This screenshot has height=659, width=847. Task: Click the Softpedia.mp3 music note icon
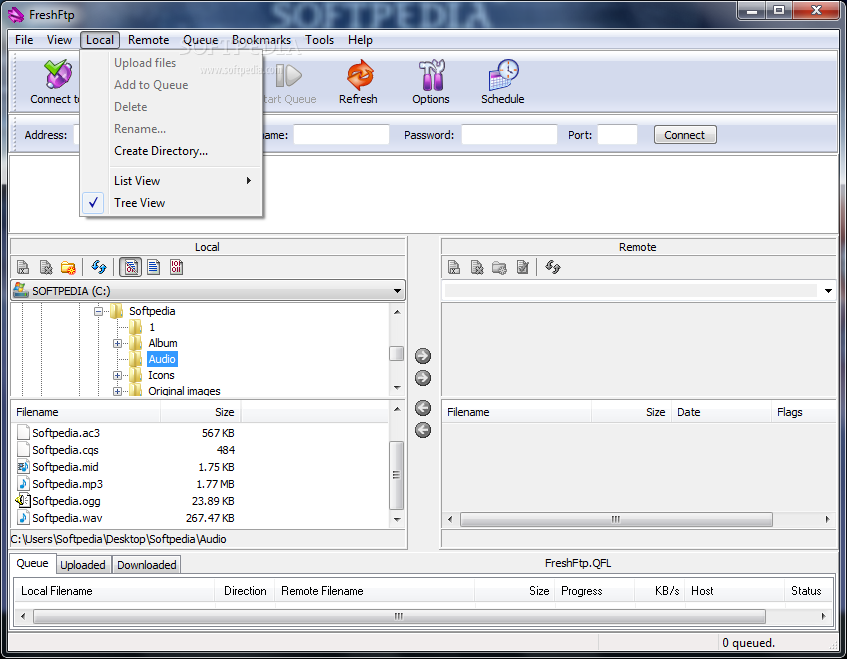[x=23, y=483]
